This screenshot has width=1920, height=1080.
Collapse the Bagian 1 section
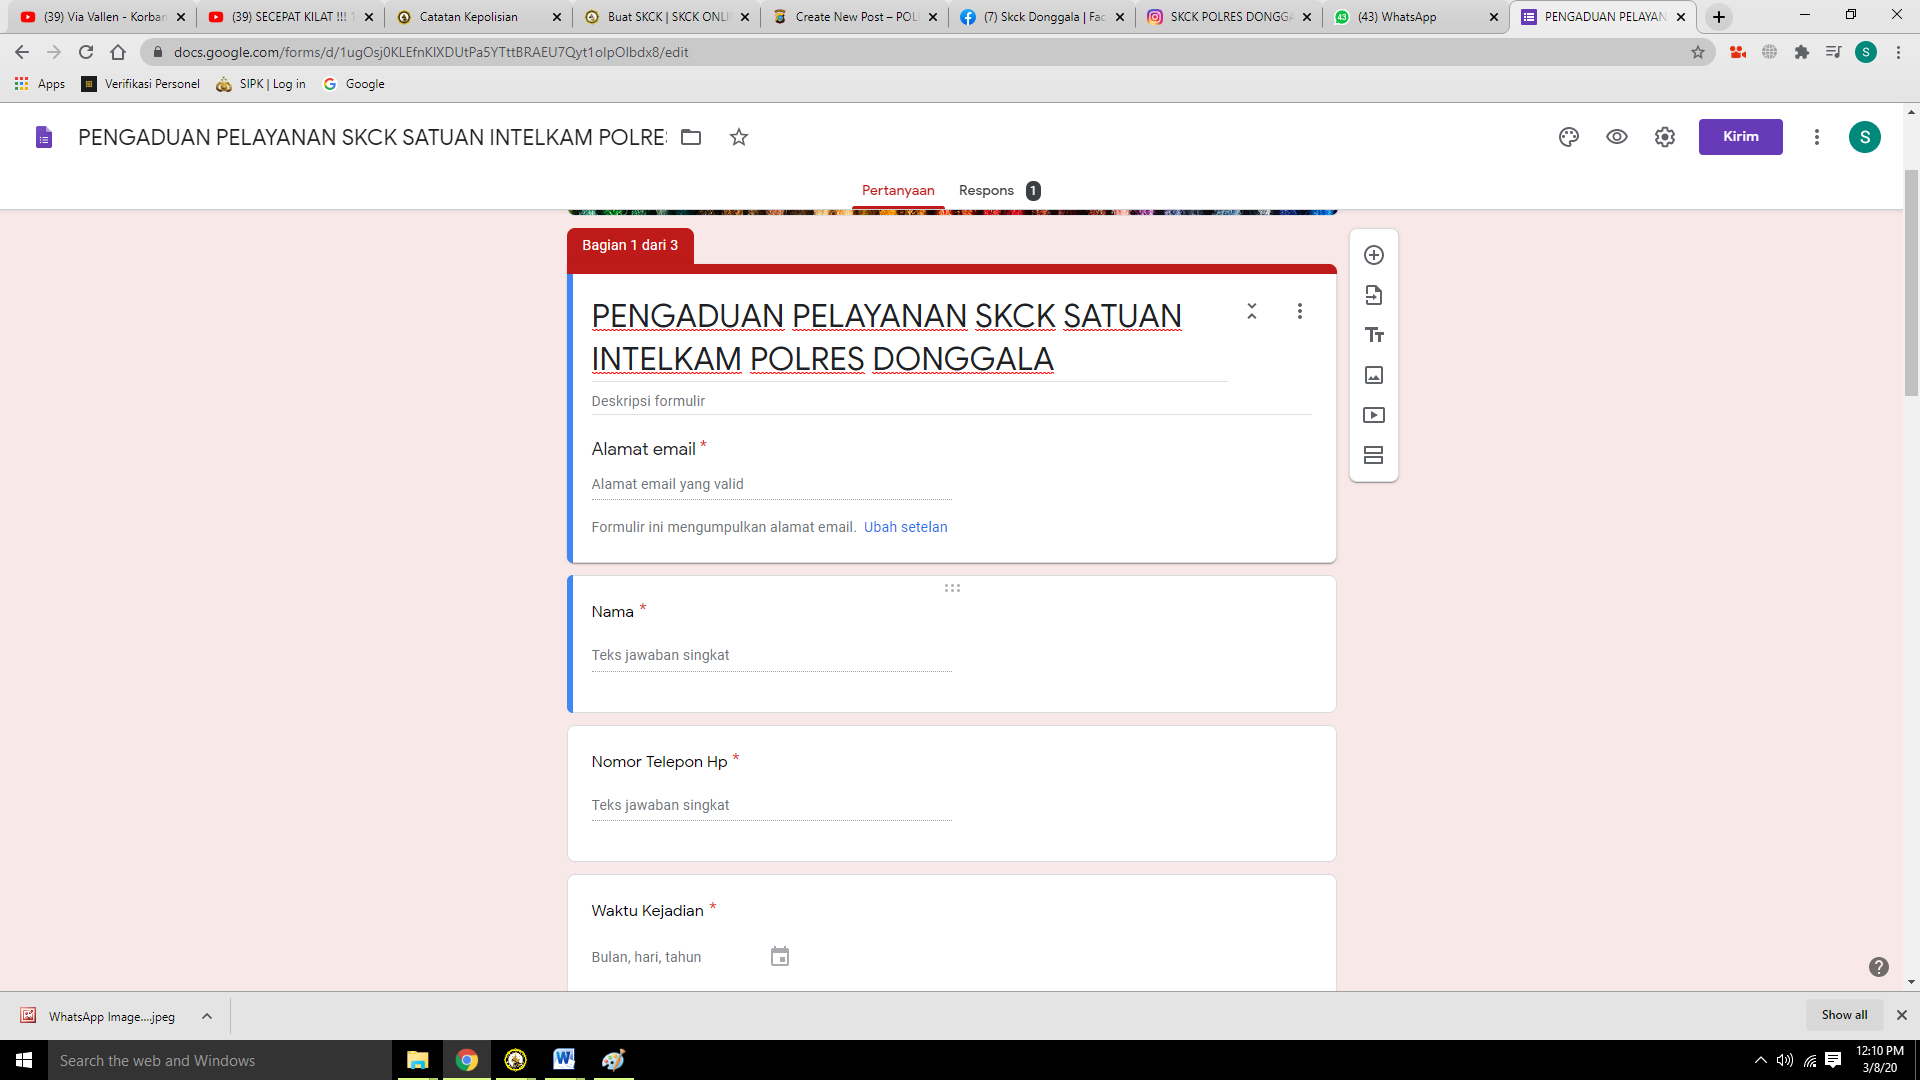[x=1251, y=311]
